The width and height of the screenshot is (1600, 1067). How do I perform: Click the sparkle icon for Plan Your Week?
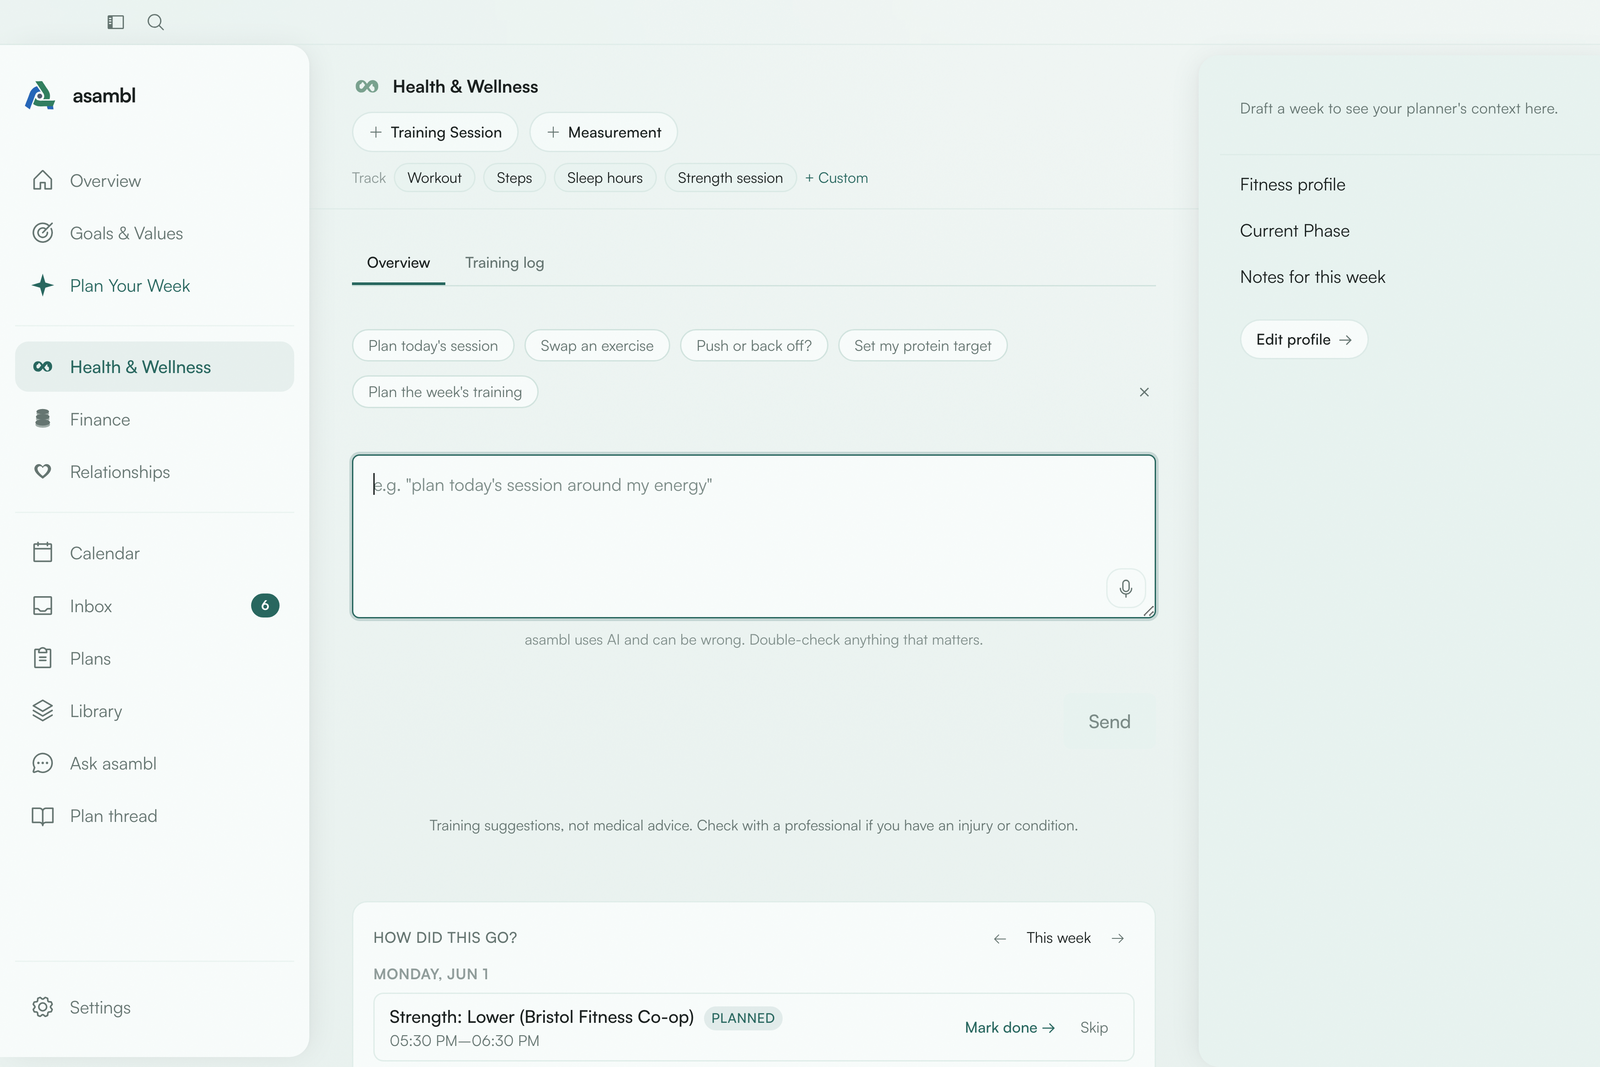43,286
